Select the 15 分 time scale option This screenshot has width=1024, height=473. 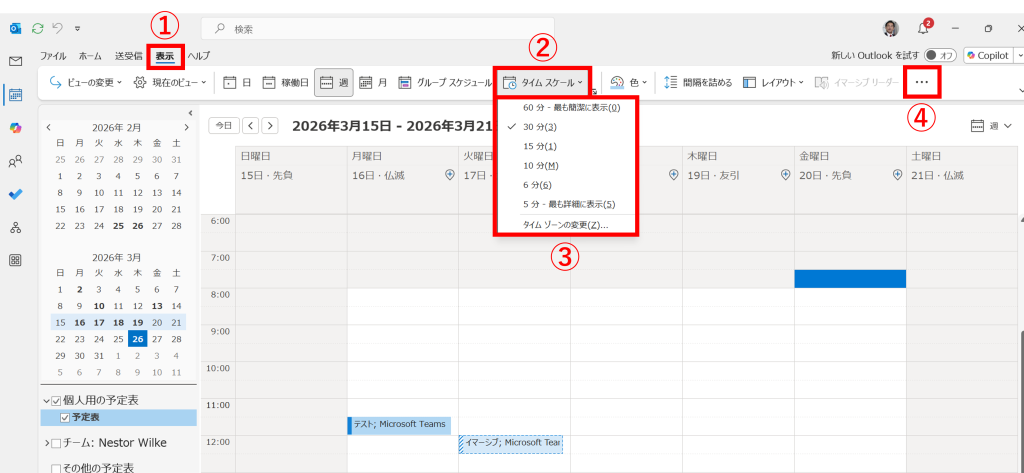click(x=540, y=146)
